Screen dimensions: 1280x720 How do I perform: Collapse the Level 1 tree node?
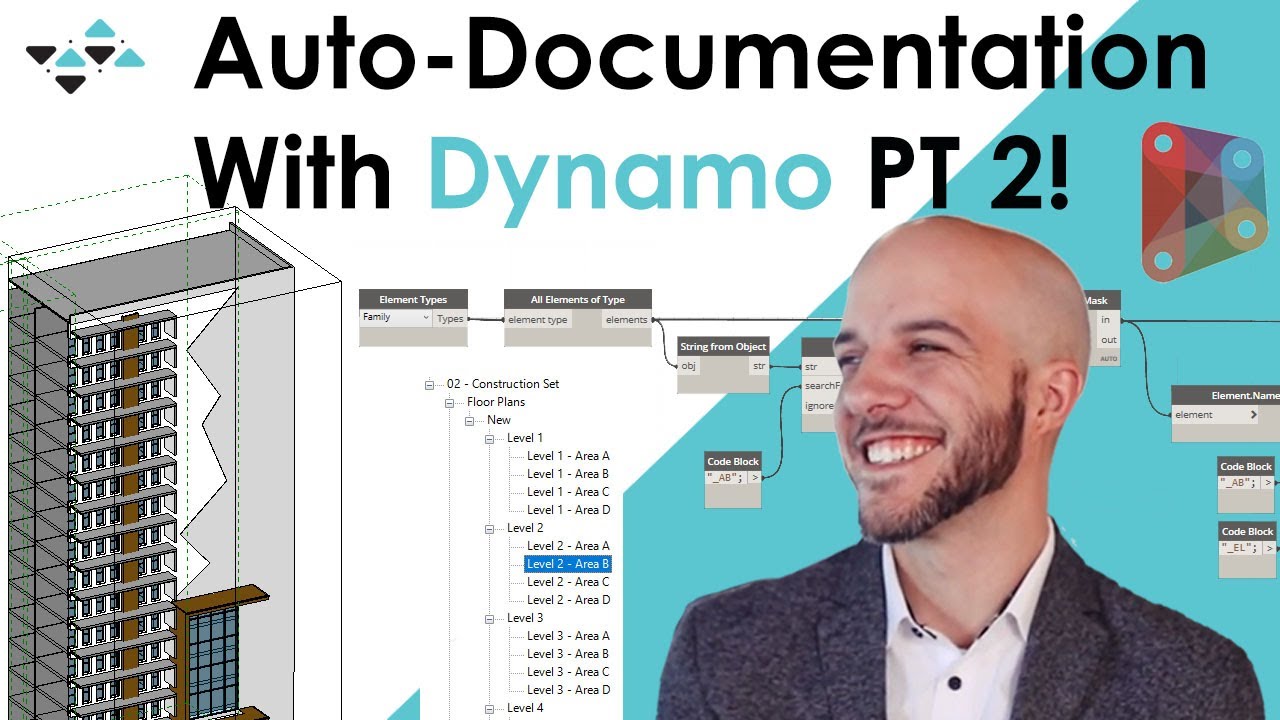(491, 438)
